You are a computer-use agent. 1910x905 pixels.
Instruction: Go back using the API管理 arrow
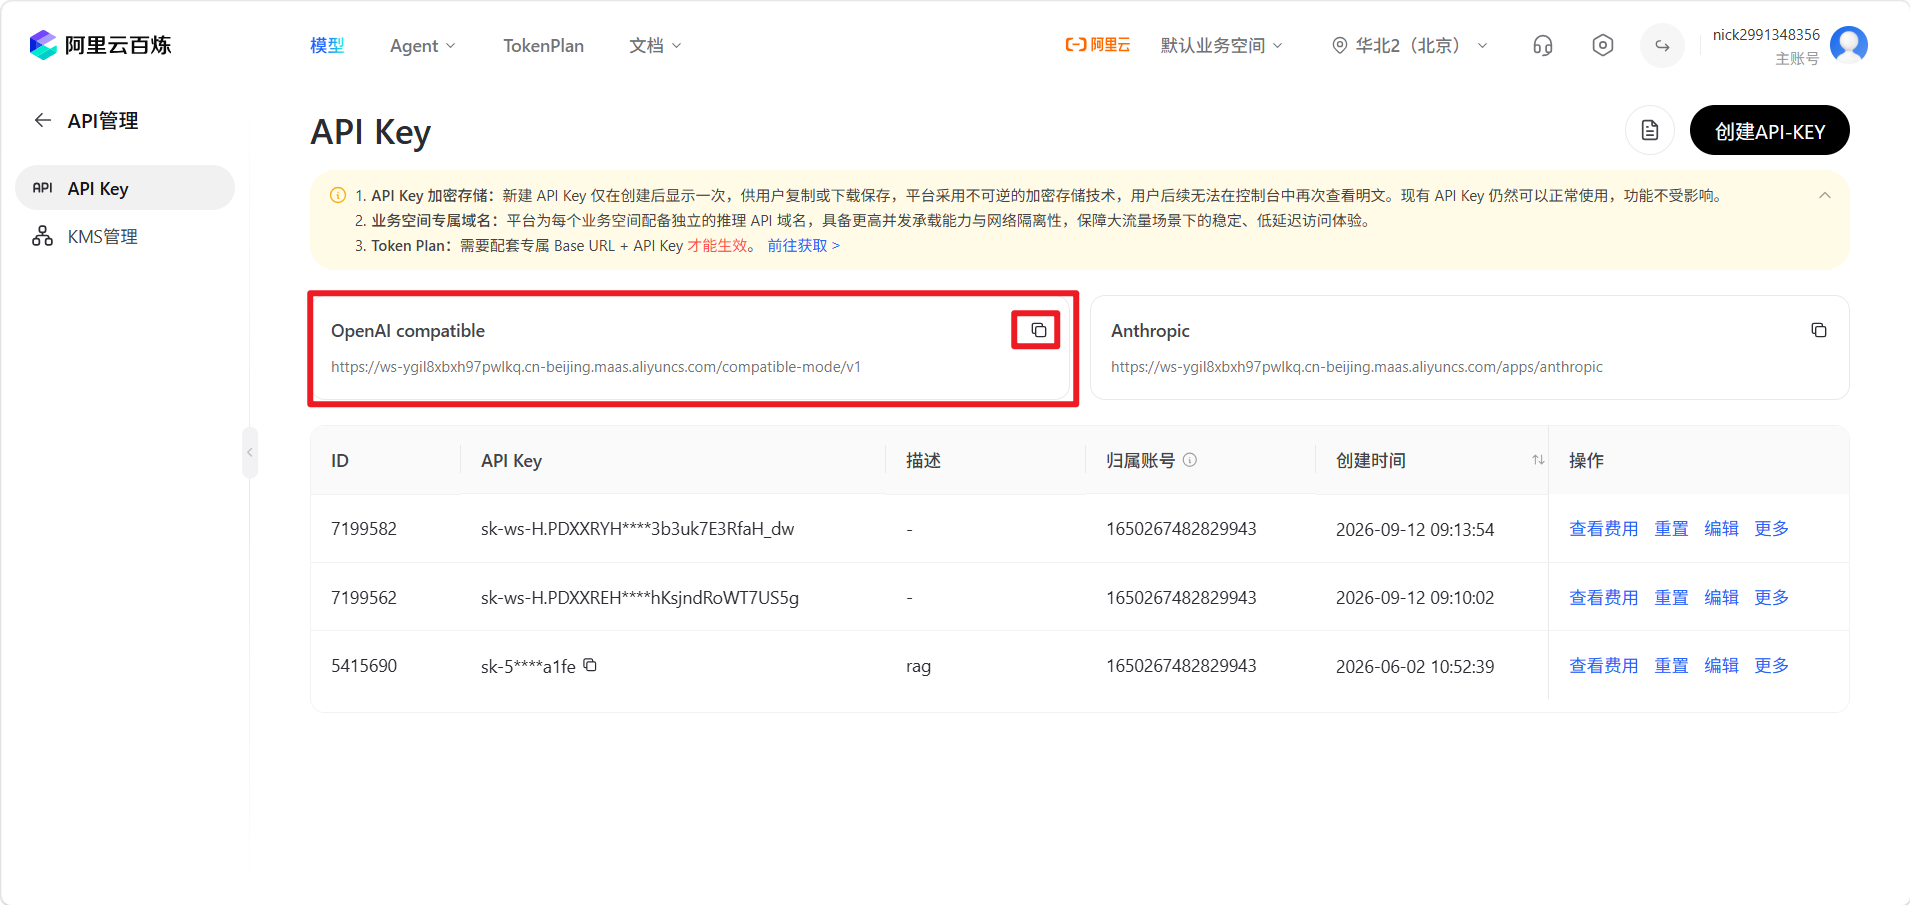tap(43, 120)
